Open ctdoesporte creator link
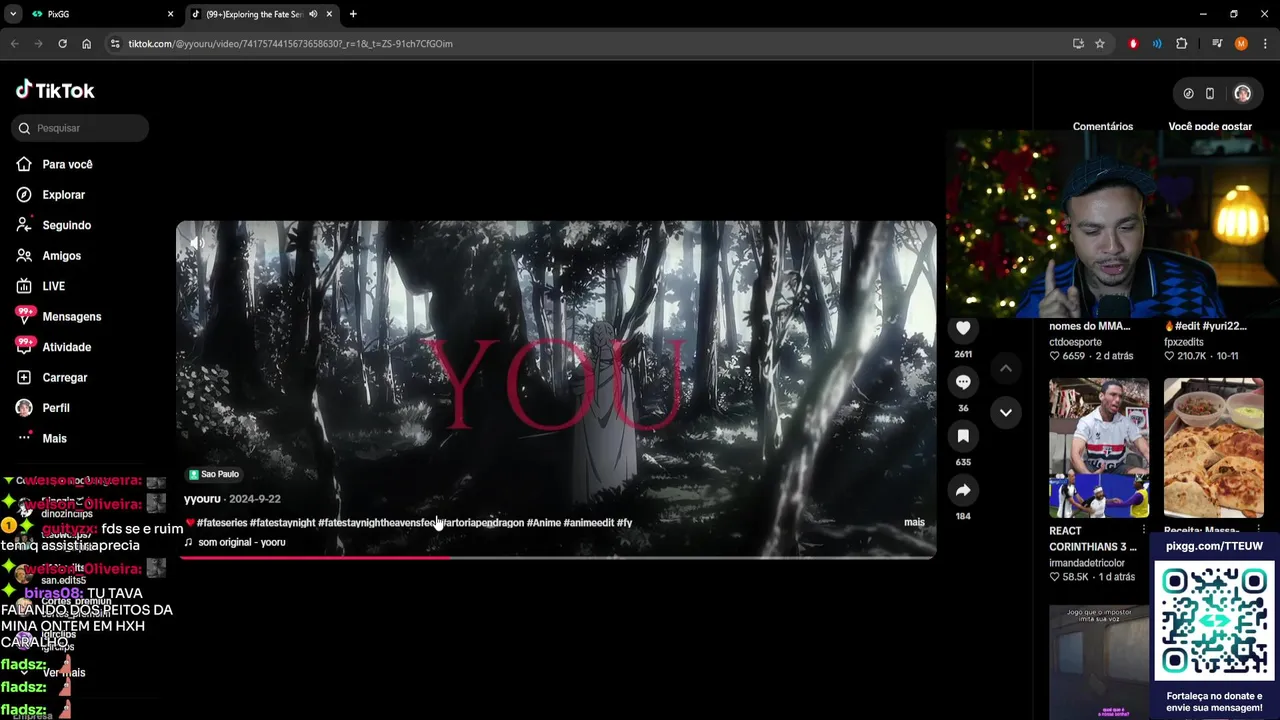Screen dimensions: 1280x720 tap(1075, 342)
